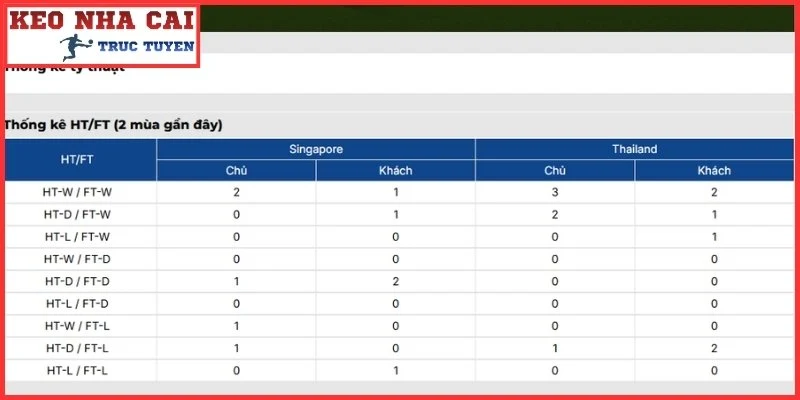Select the Khách subheader under Singapore
This screenshot has width=800, height=400.
[395, 170]
